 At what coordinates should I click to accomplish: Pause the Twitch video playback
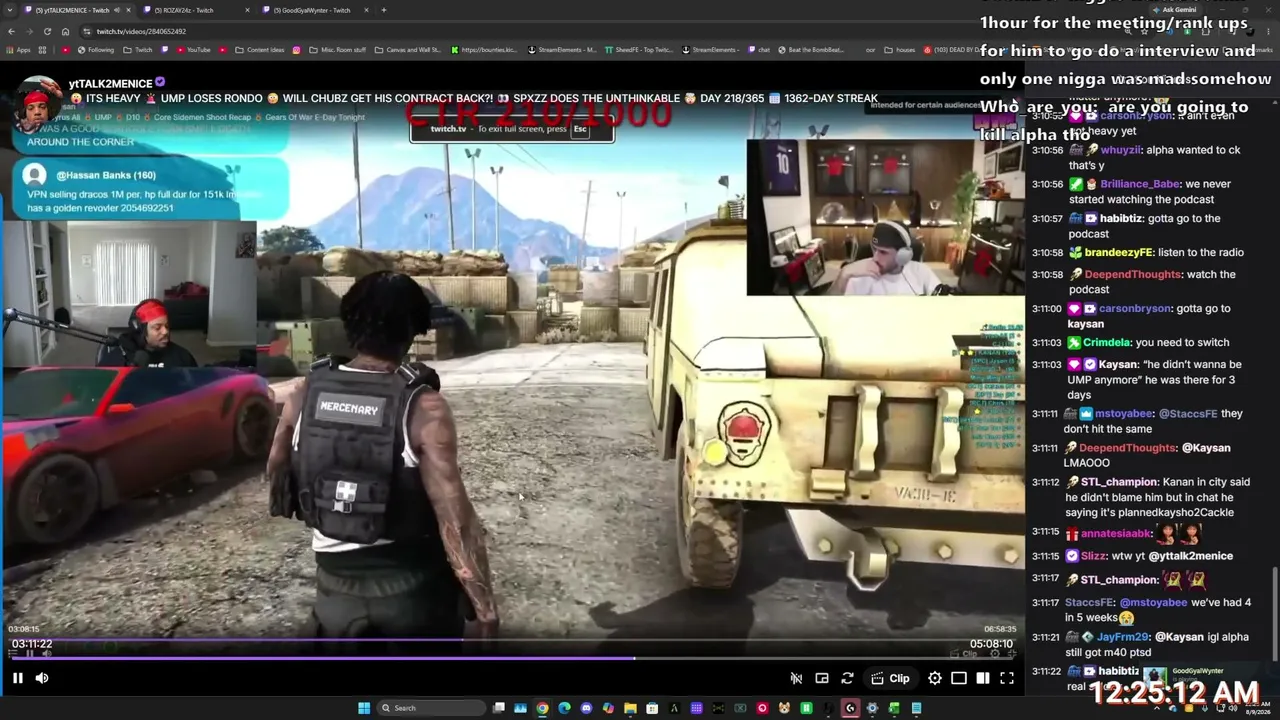[x=18, y=678]
